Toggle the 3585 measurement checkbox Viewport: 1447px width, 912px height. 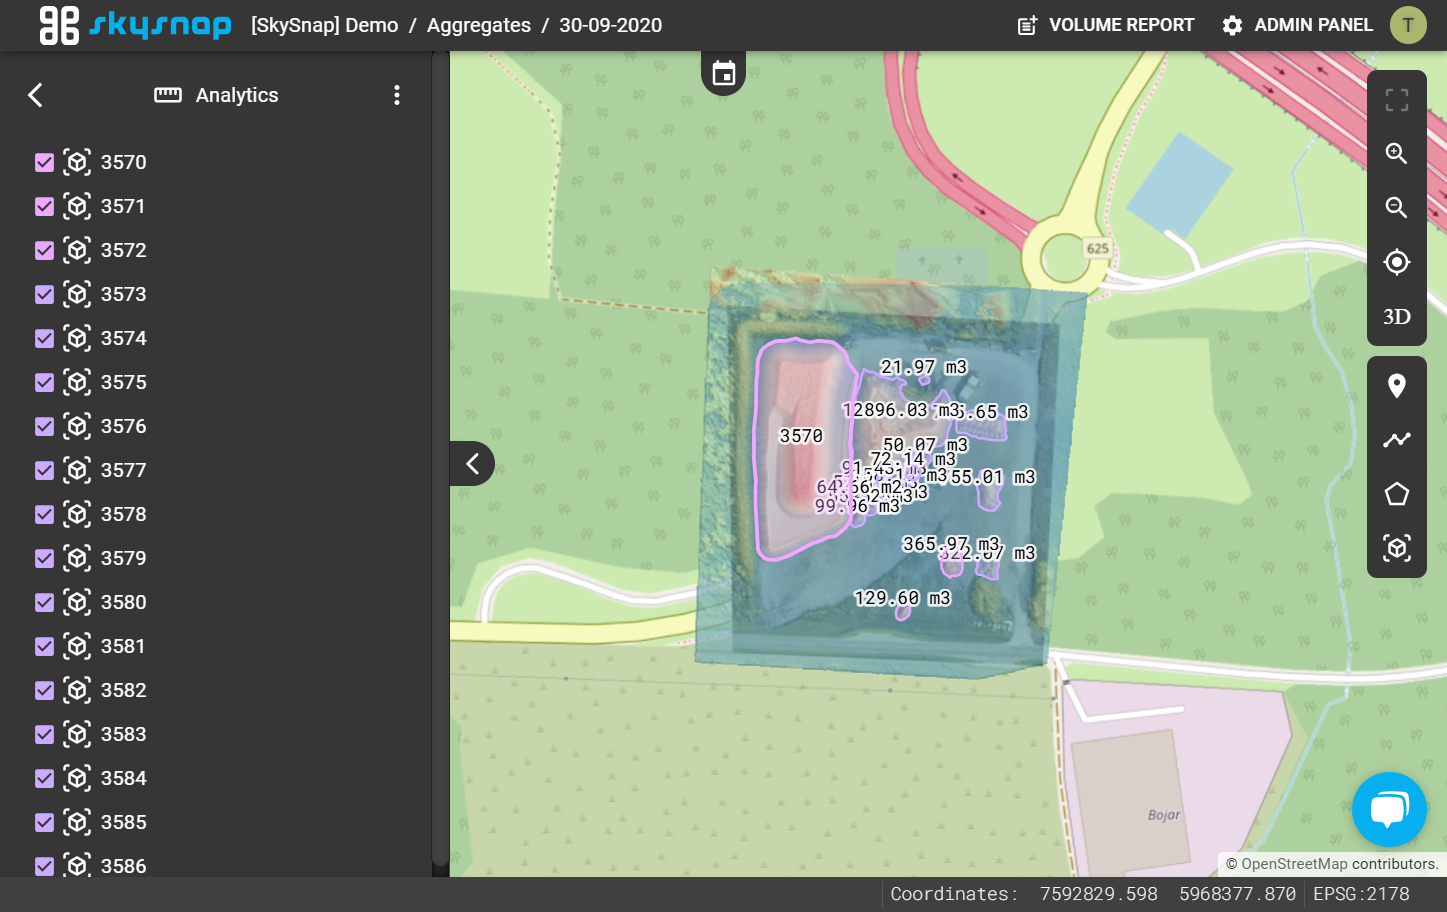[x=44, y=822]
